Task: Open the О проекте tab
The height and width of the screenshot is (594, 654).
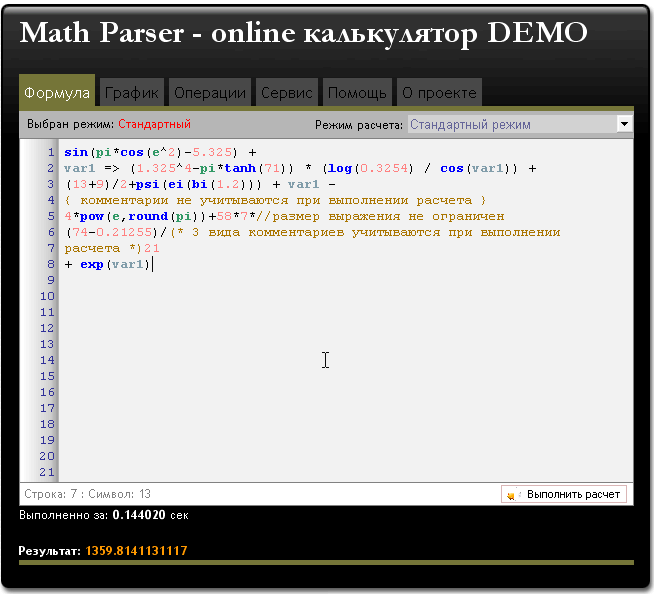Action: 439,93
